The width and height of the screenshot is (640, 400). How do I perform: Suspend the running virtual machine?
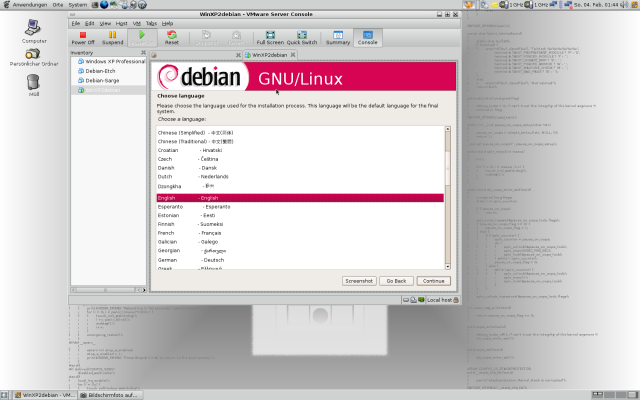coord(112,38)
